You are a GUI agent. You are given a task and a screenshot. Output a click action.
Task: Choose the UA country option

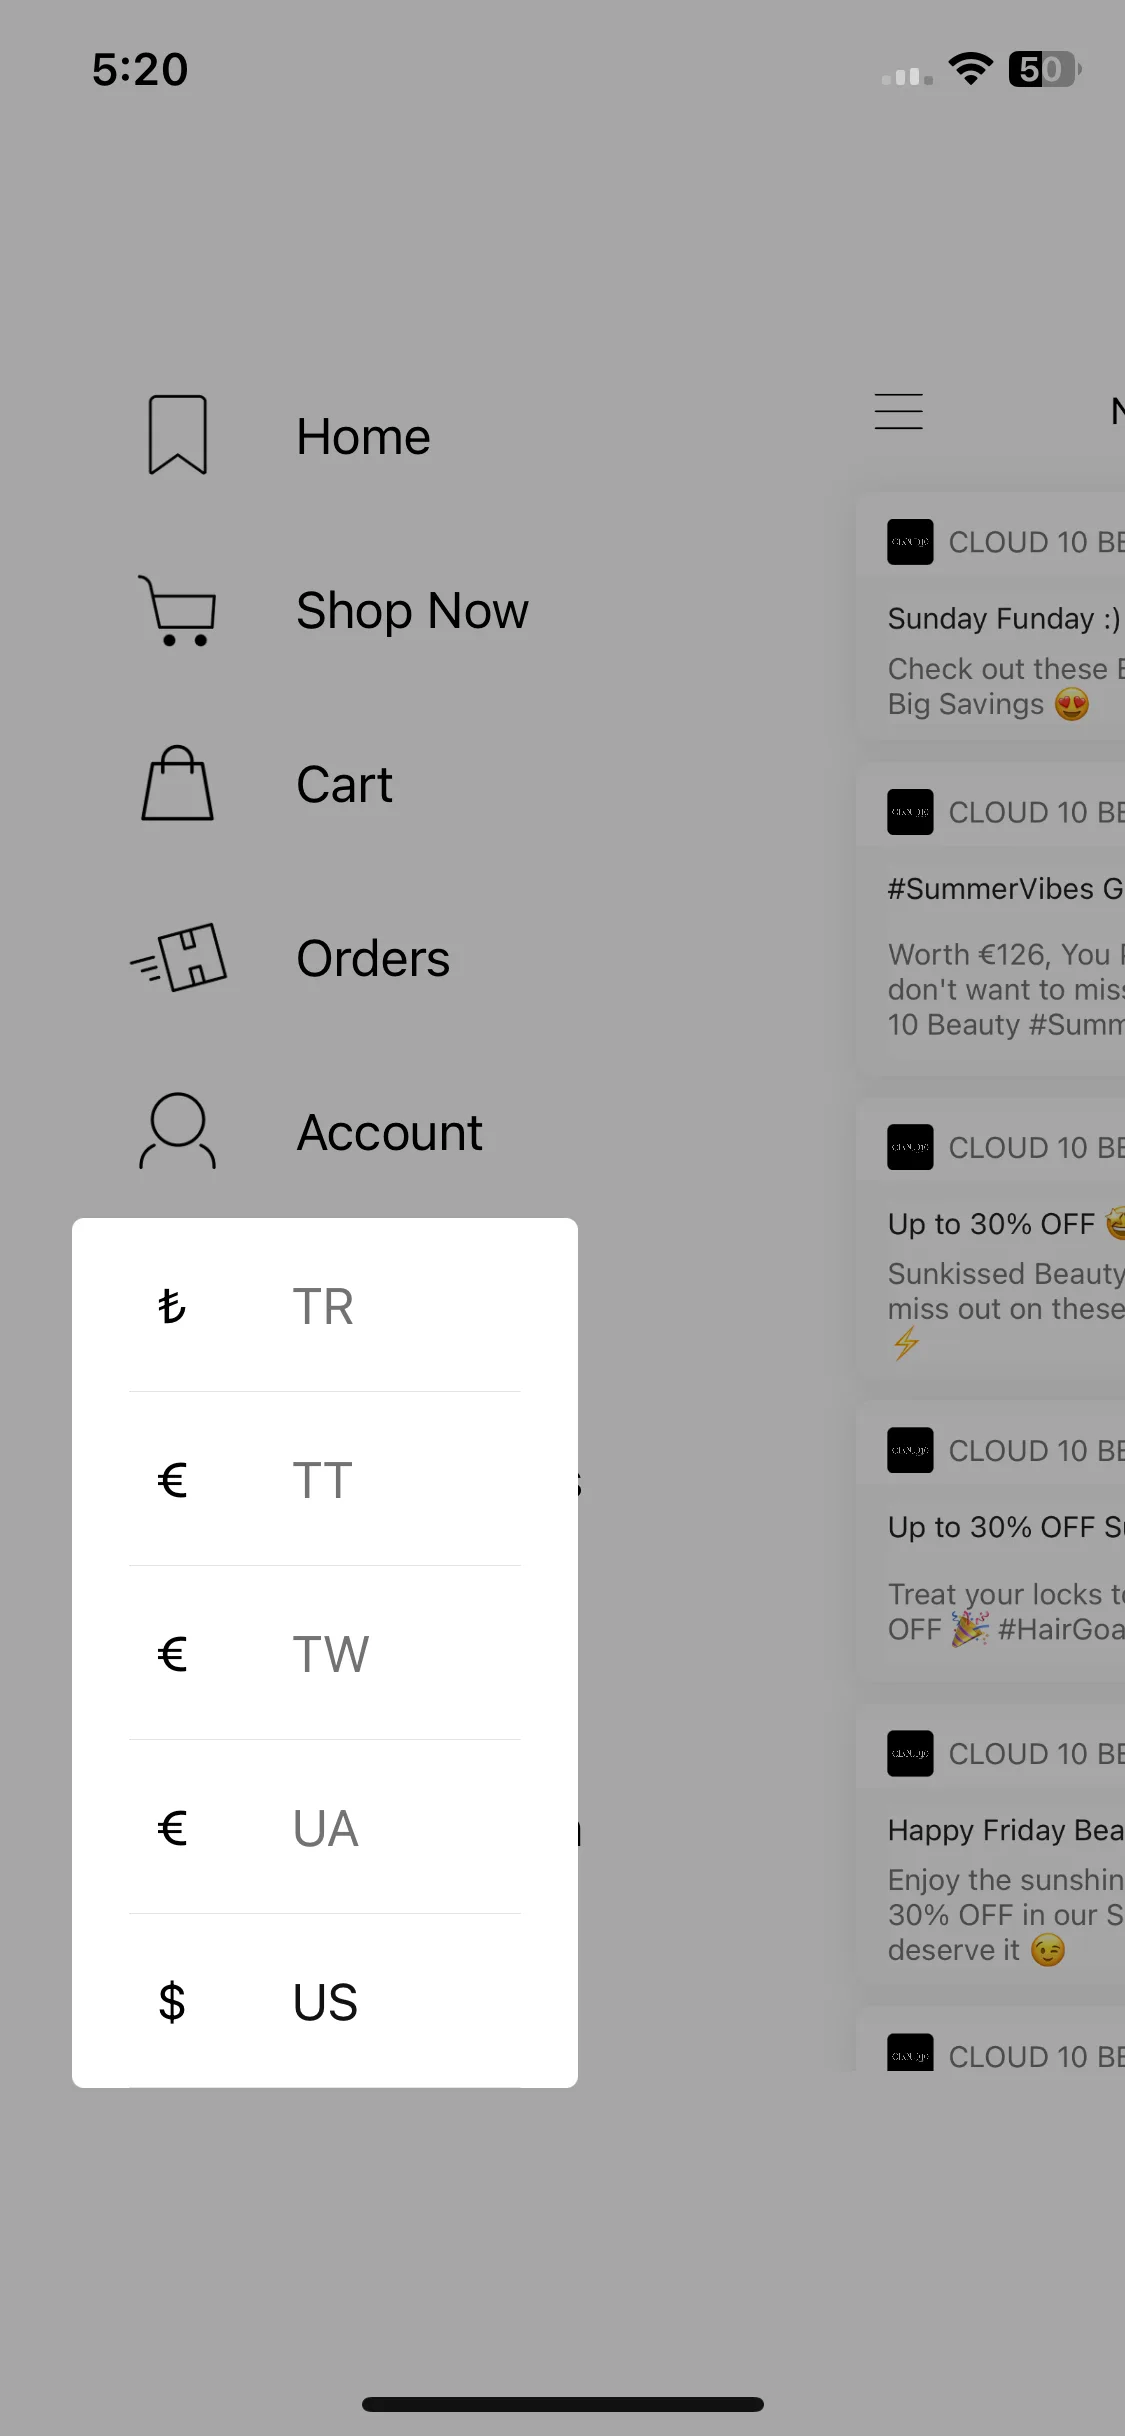point(325,1827)
